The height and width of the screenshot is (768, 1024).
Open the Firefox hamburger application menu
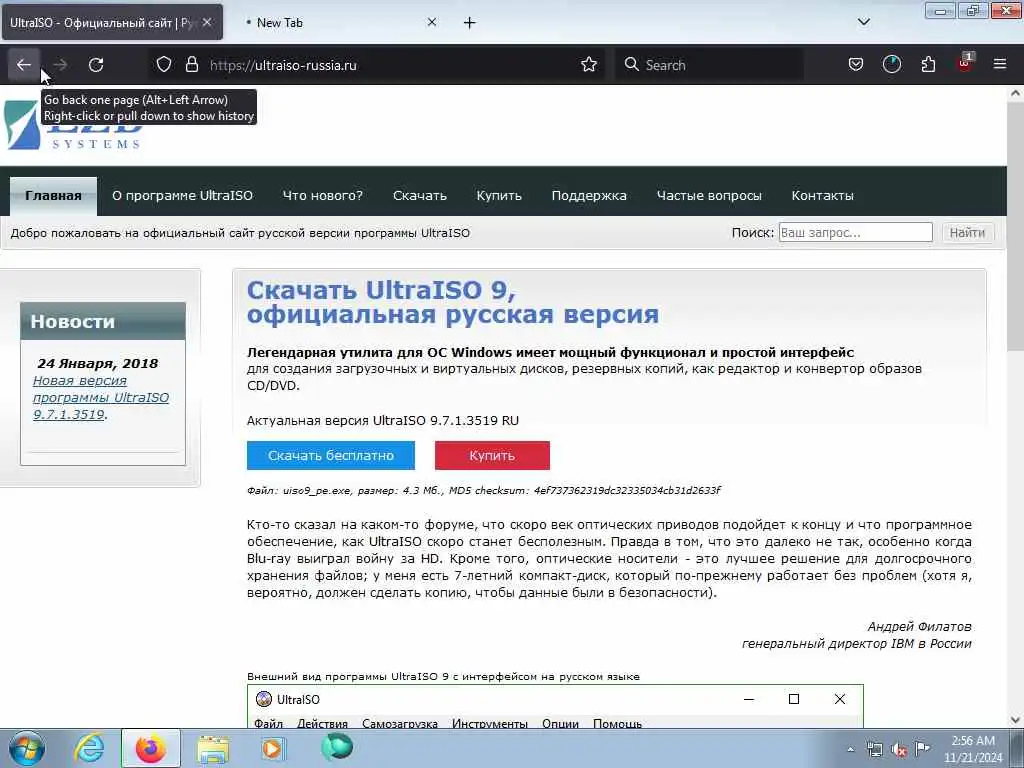coord(1000,65)
